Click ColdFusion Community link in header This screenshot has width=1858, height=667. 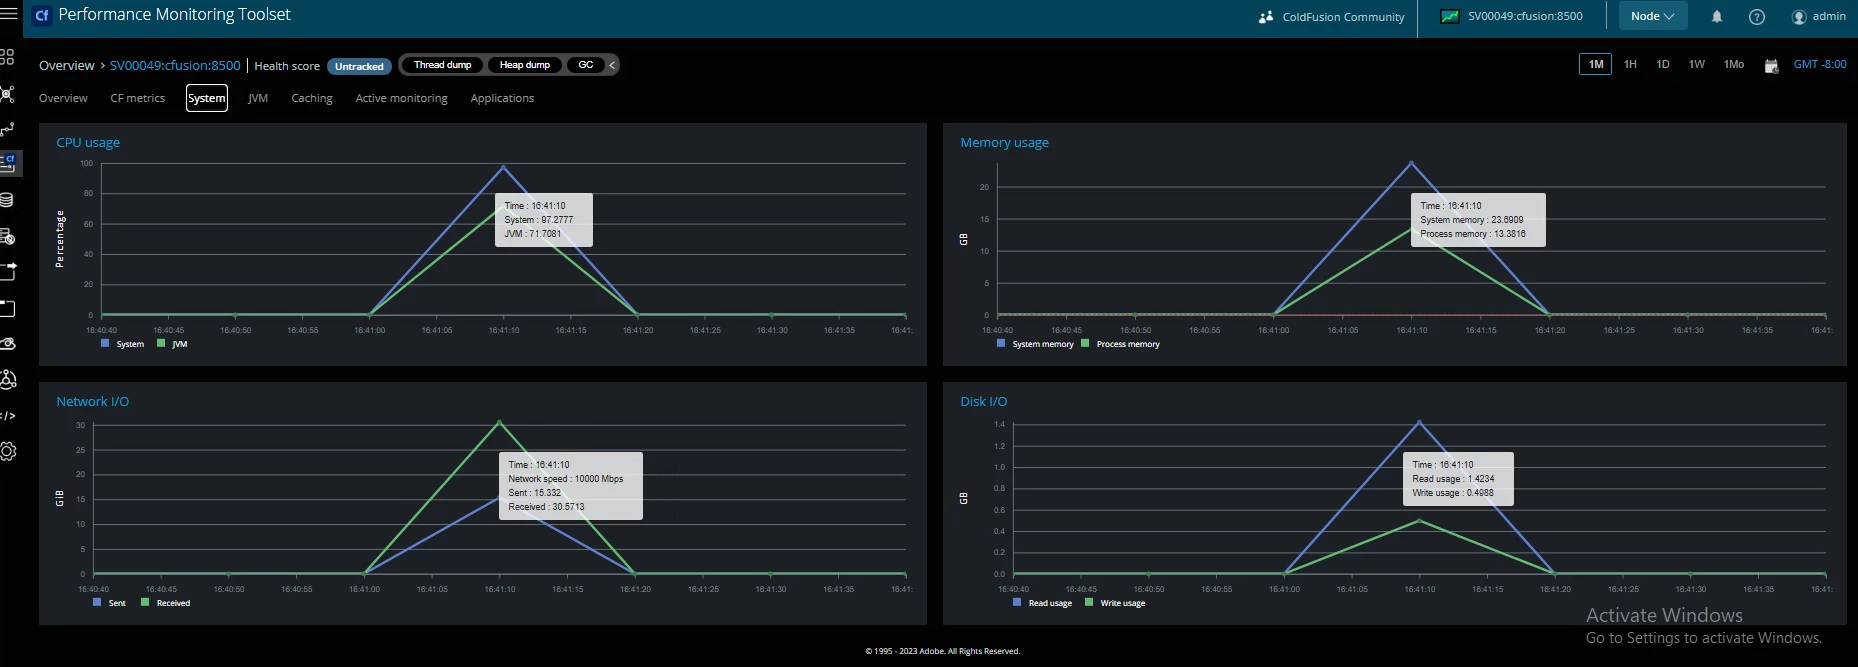tap(1343, 17)
